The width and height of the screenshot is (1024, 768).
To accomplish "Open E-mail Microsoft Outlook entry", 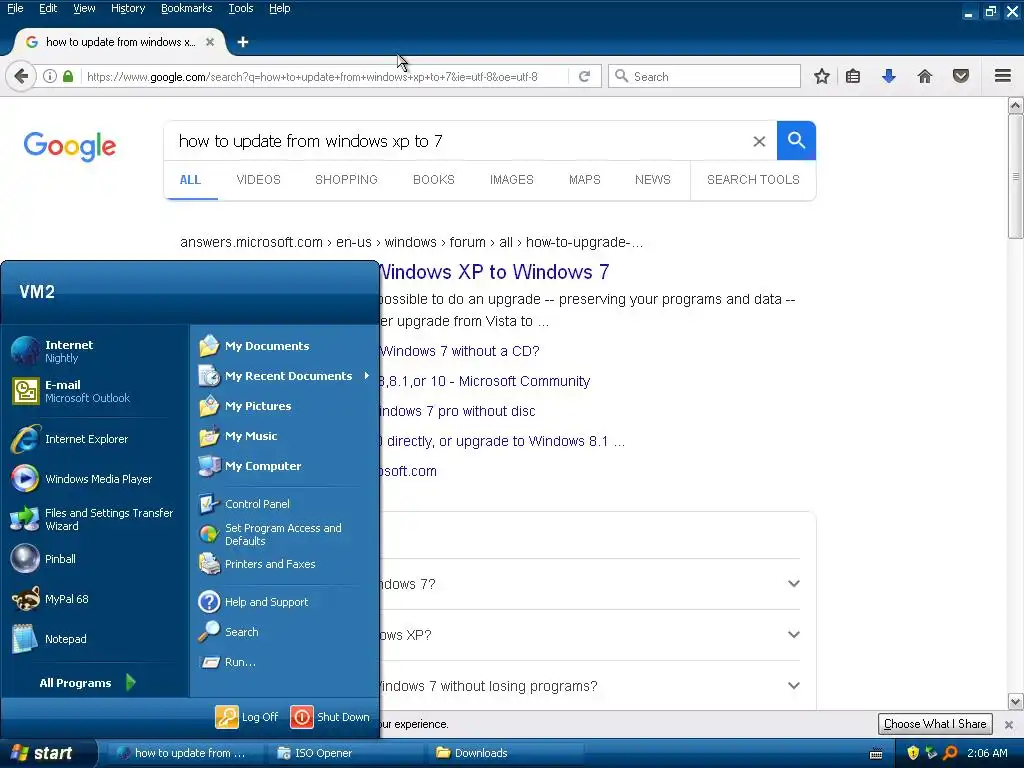I will pyautogui.click(x=71, y=391).
